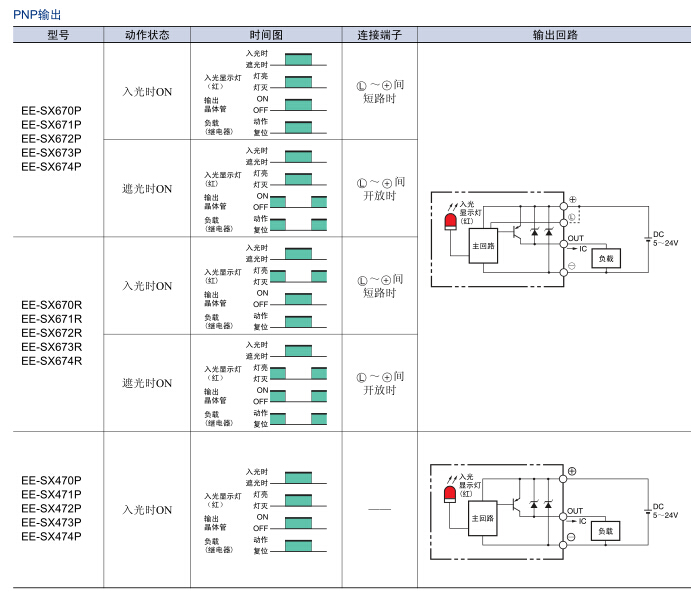691x592 pixels.
Task: Click the OUT terminal label in upper circuit
Action: point(575,238)
